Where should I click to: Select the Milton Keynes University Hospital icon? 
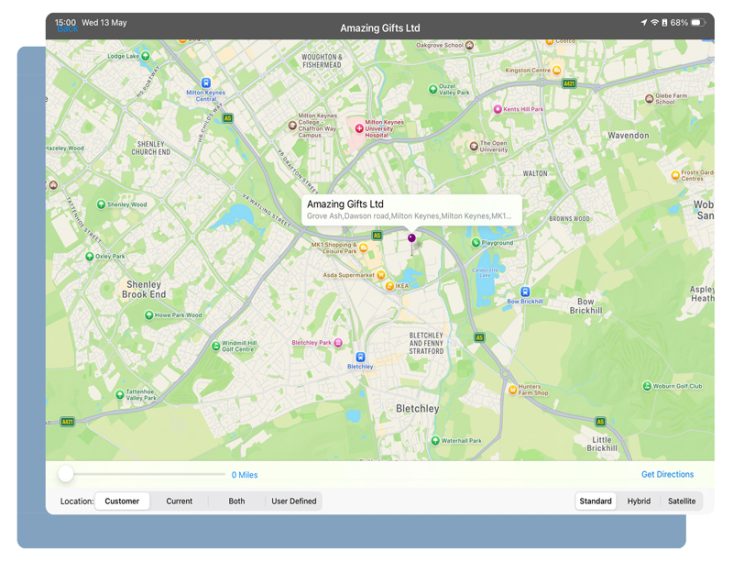coord(359,128)
